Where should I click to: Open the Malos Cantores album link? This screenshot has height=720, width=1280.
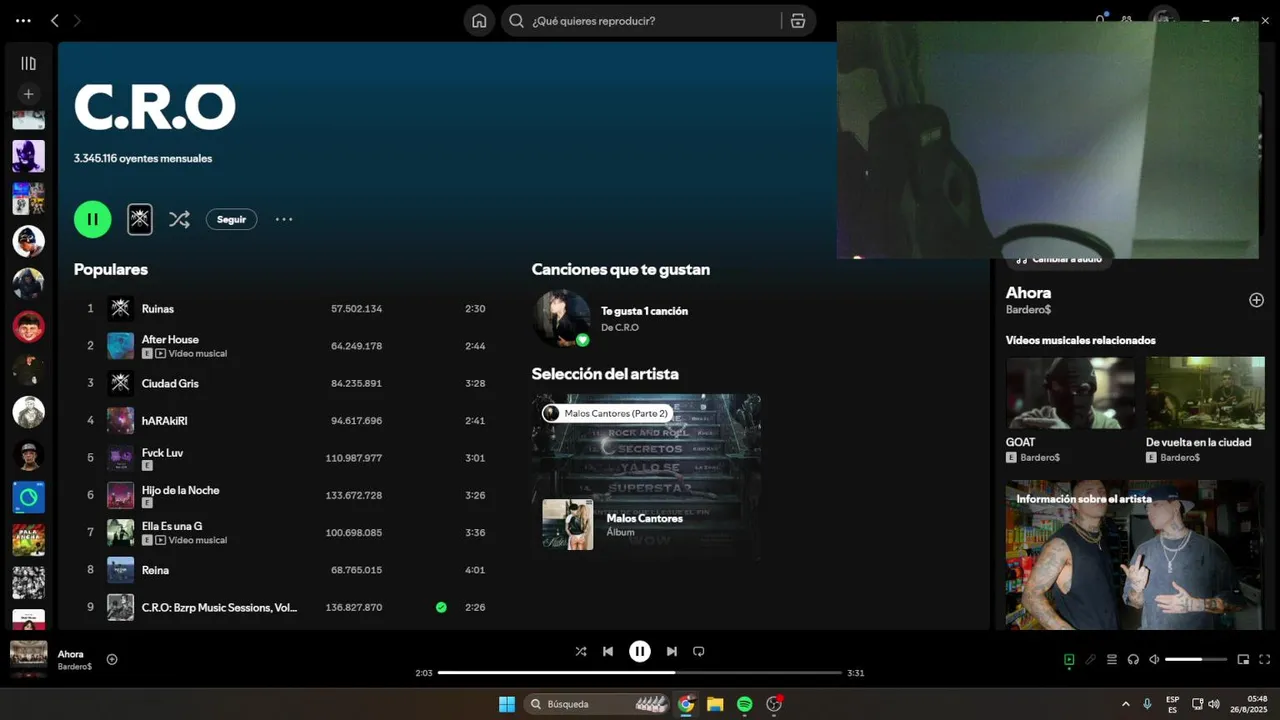[x=644, y=518]
